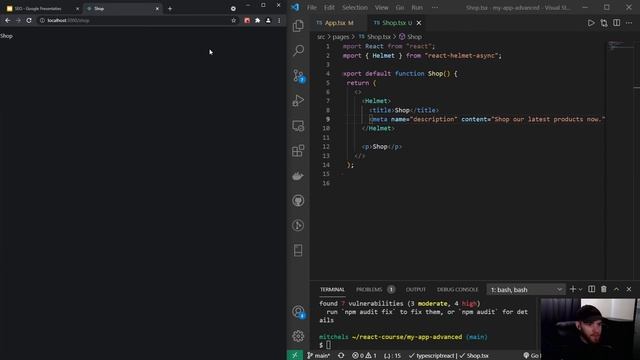Screen dimensions: 640x360
Task: Click line number 9 in the gutter
Action: [328, 119]
